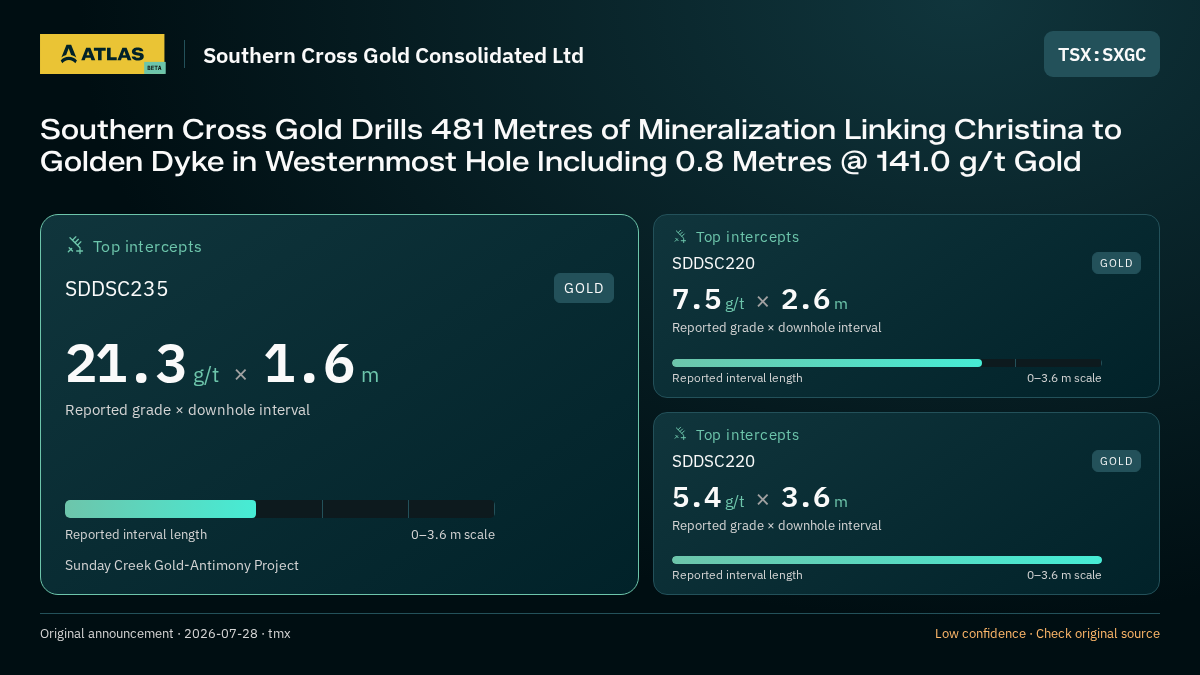Click the GOLD tag on the 7.5 g/t card
This screenshot has width=1200, height=675.
1116,263
